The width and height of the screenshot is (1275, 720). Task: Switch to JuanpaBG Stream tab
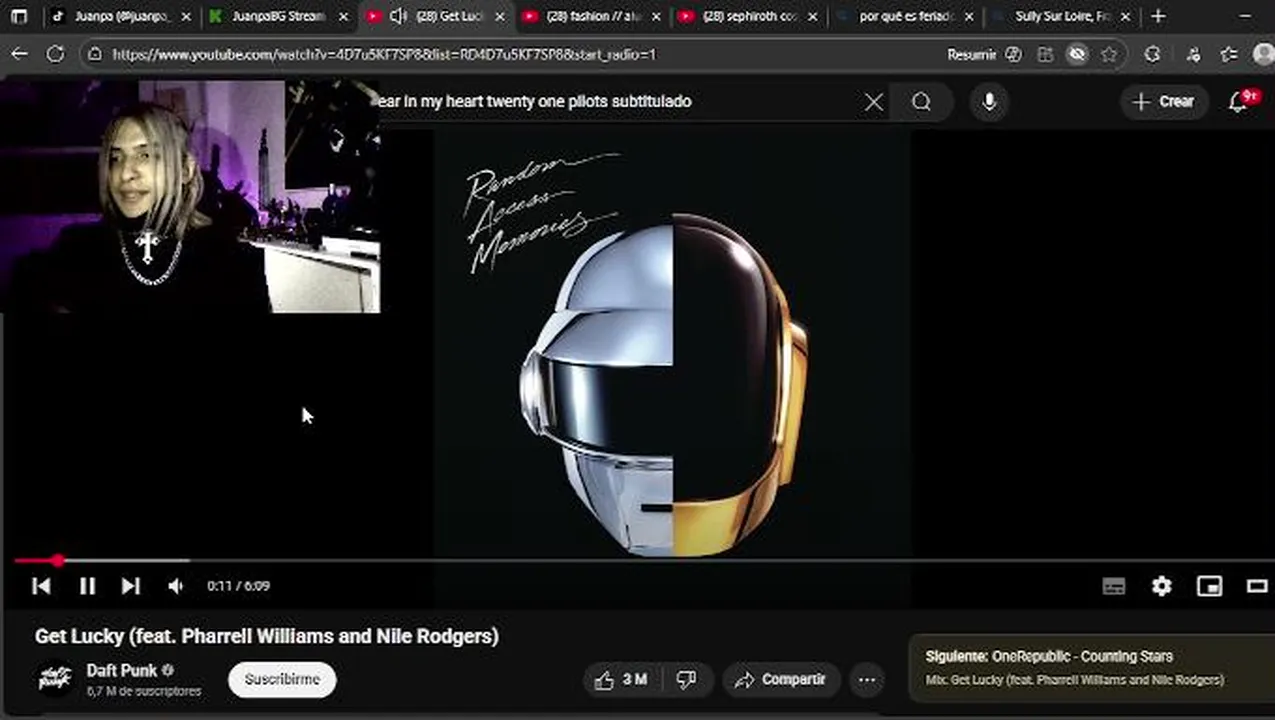coord(278,16)
